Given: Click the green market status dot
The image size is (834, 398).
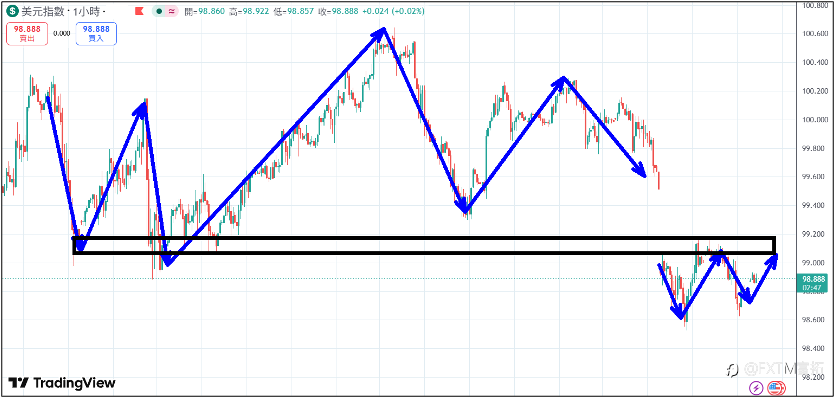Looking at the screenshot, I should 159,11.
